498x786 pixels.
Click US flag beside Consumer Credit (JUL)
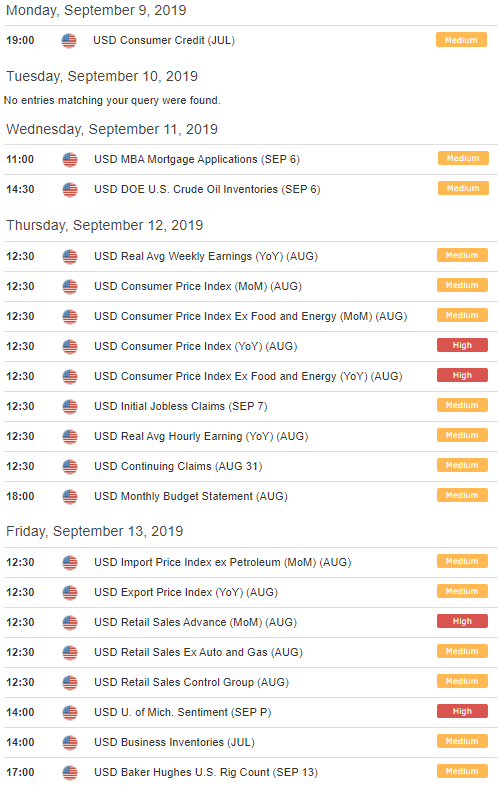69,41
